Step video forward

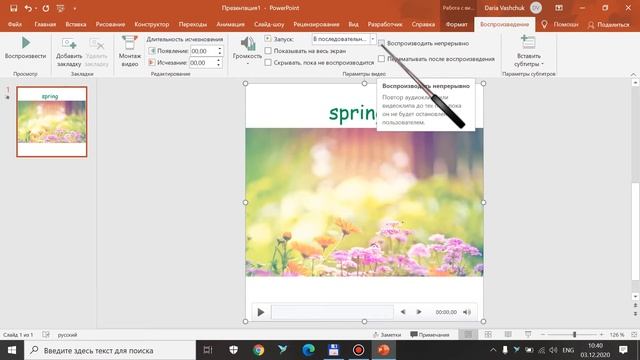click(419, 312)
